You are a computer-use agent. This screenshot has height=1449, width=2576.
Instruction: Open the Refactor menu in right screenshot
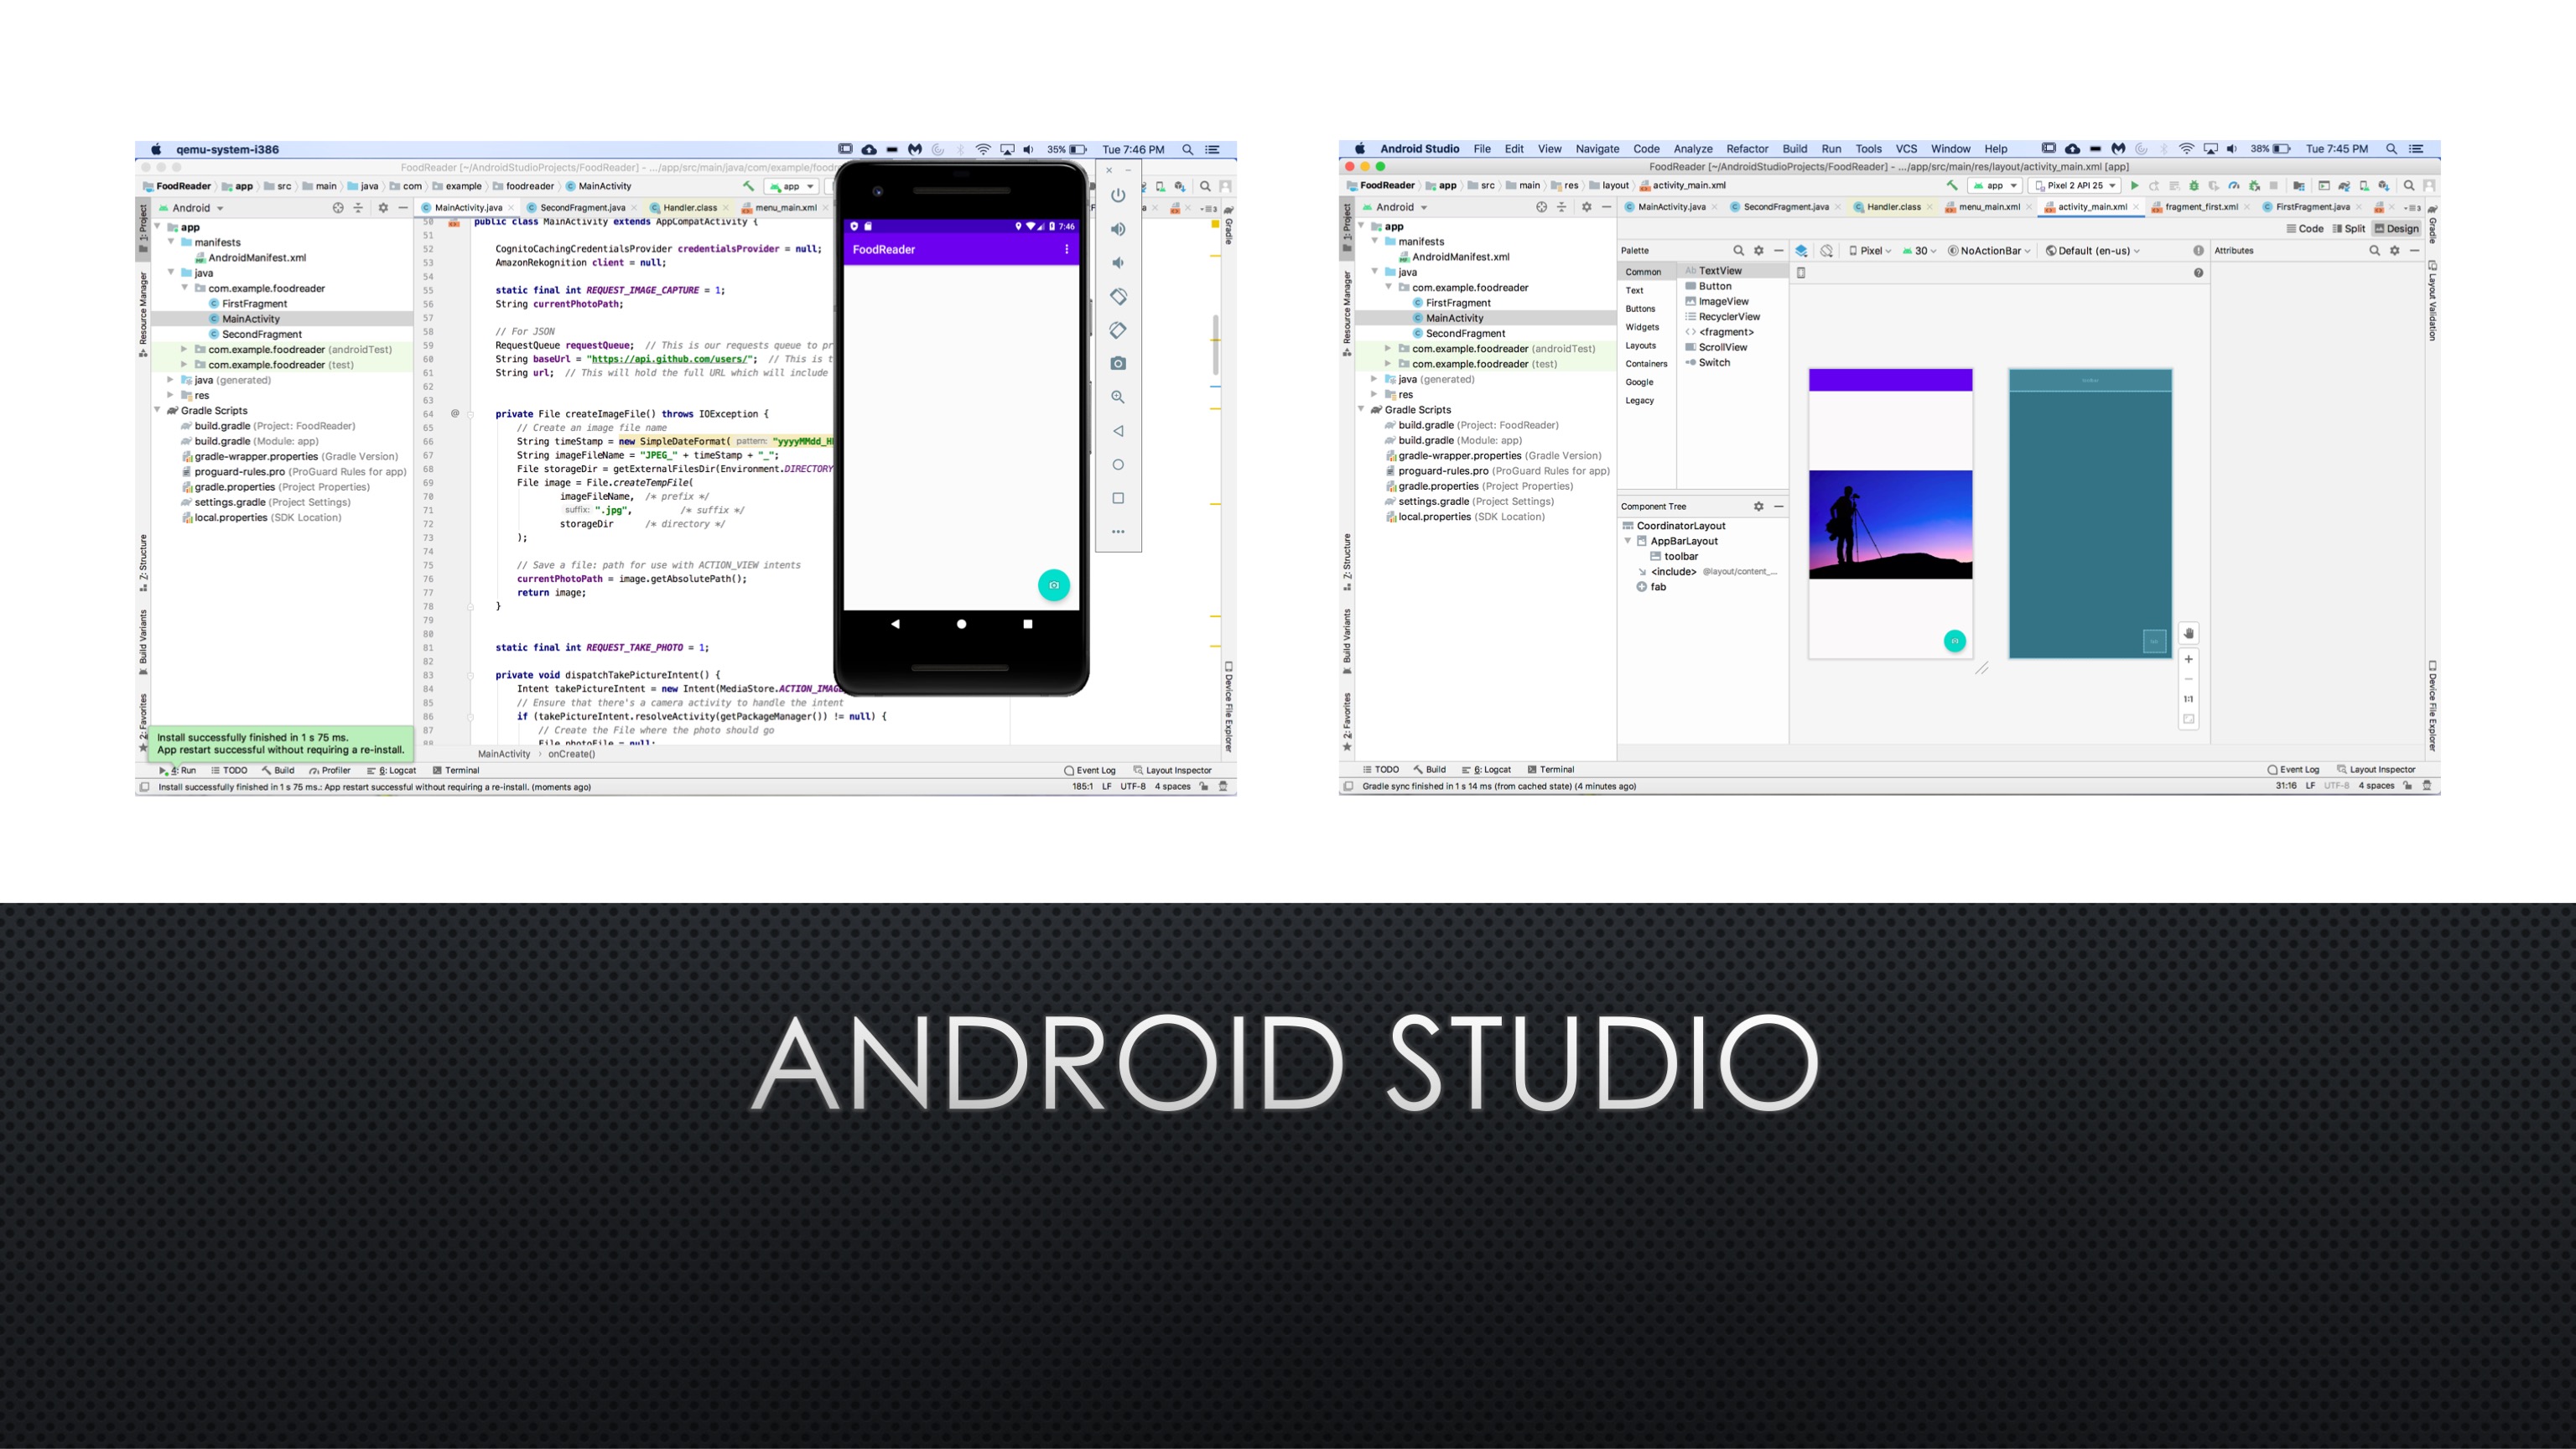click(1747, 149)
